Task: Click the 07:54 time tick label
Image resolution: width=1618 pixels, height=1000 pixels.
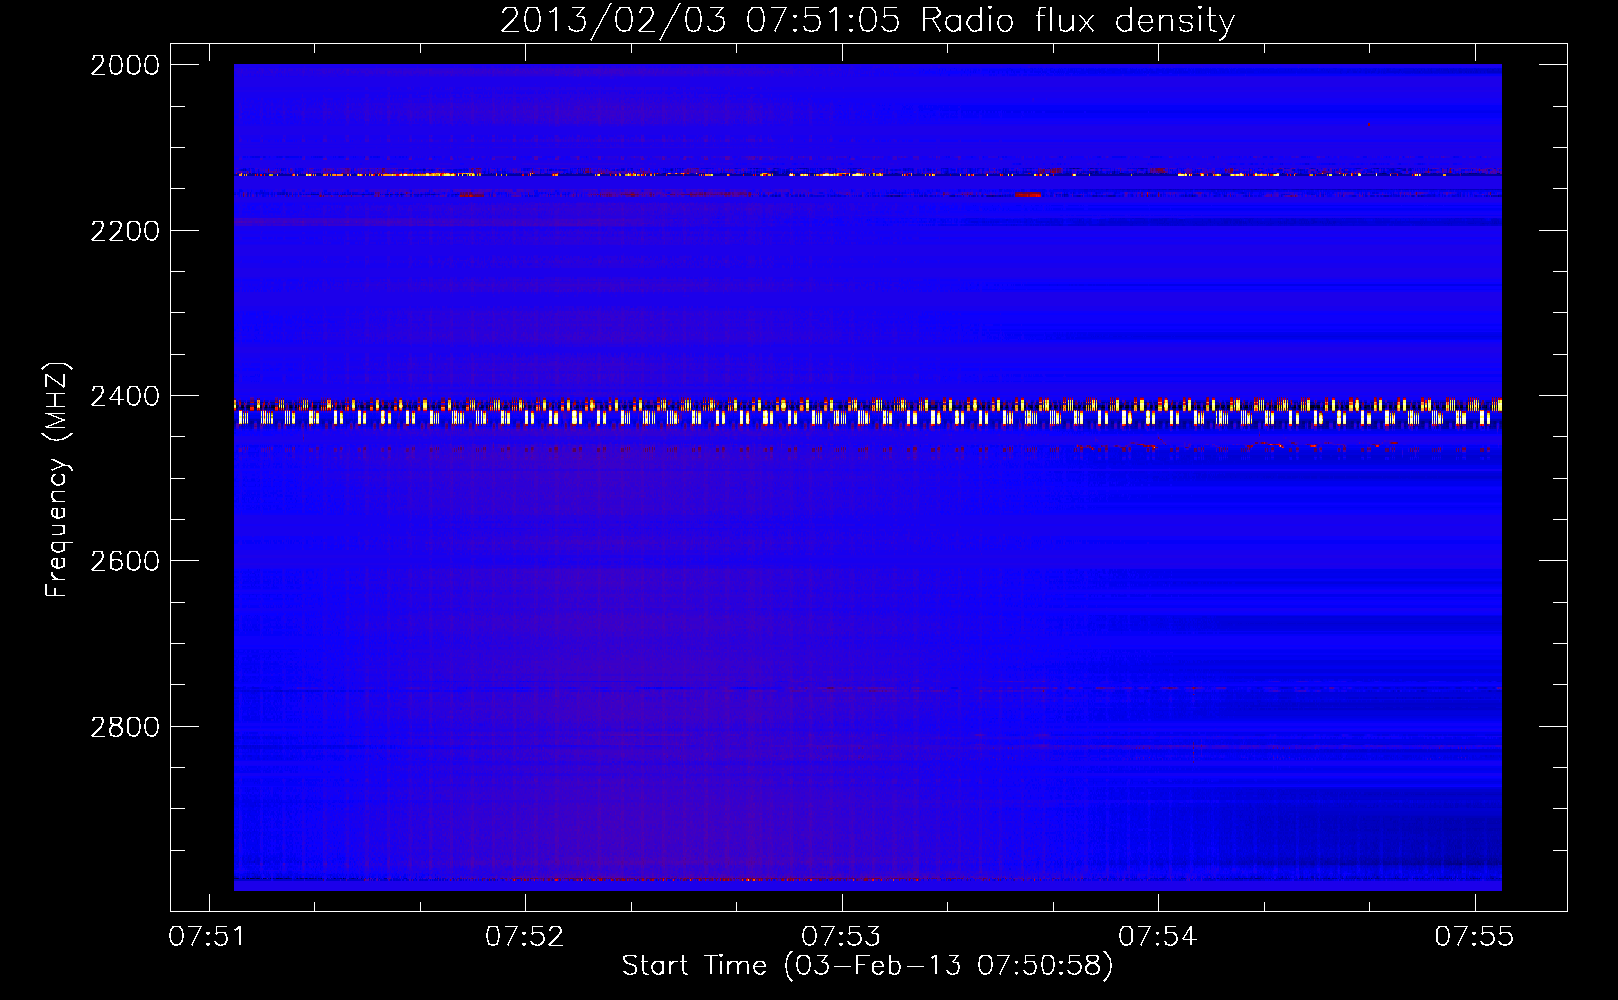Action: (1159, 936)
